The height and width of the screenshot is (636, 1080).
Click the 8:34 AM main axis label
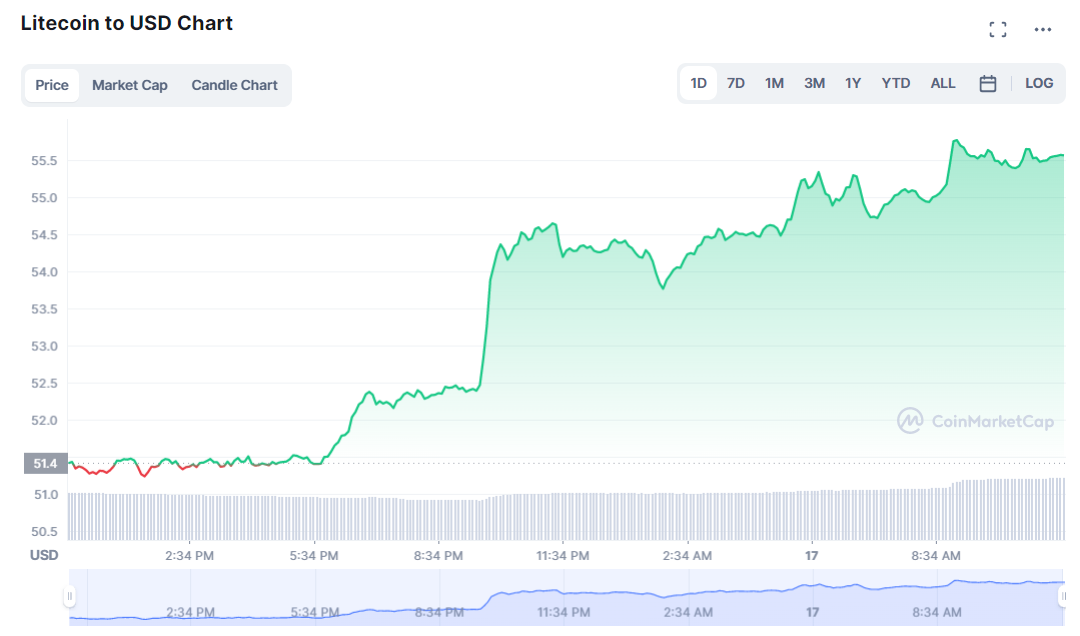pos(935,555)
